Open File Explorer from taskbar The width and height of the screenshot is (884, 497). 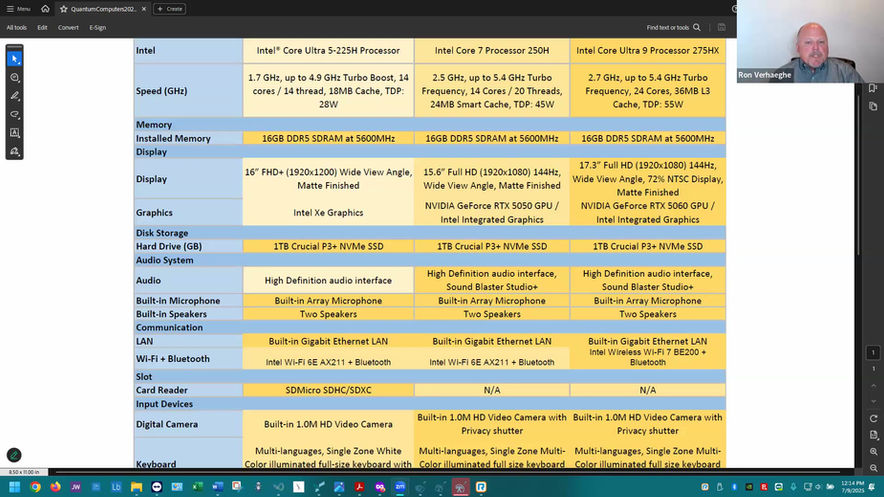click(136, 487)
